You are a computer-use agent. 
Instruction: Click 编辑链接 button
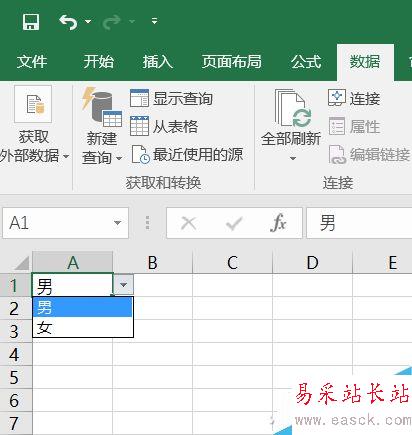coord(369,155)
